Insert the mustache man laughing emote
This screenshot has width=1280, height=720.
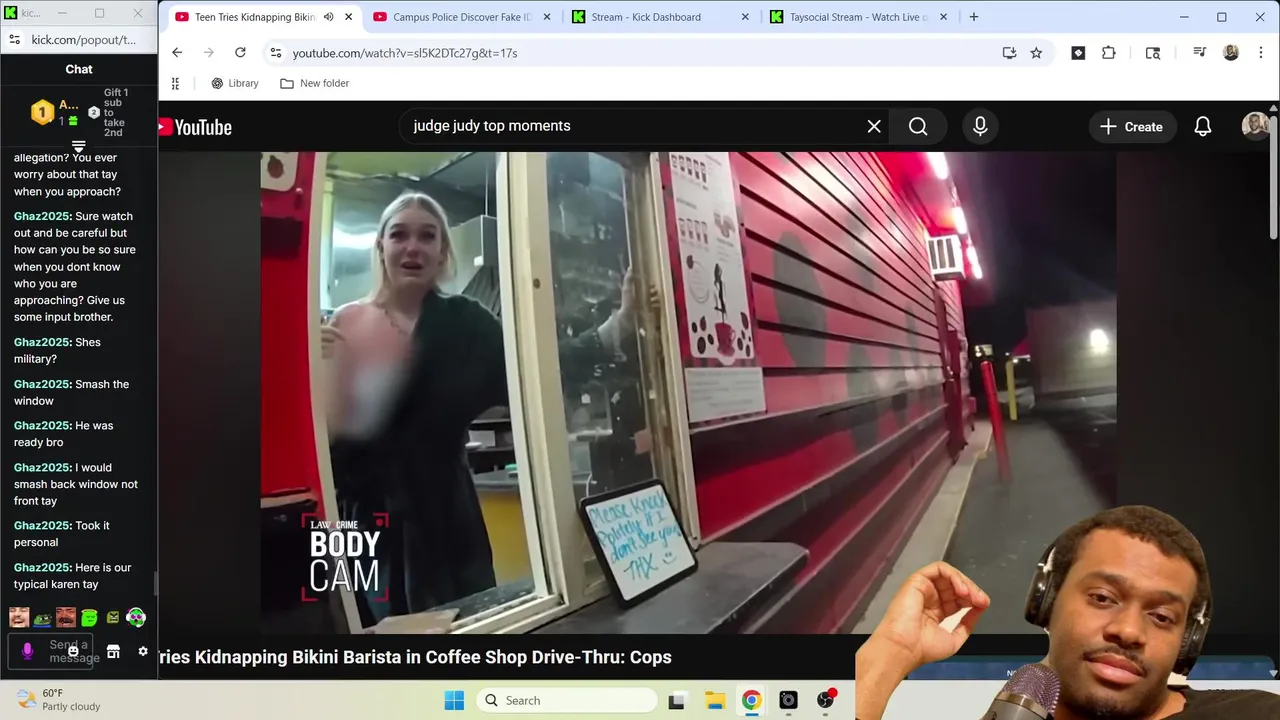[x=66, y=618]
